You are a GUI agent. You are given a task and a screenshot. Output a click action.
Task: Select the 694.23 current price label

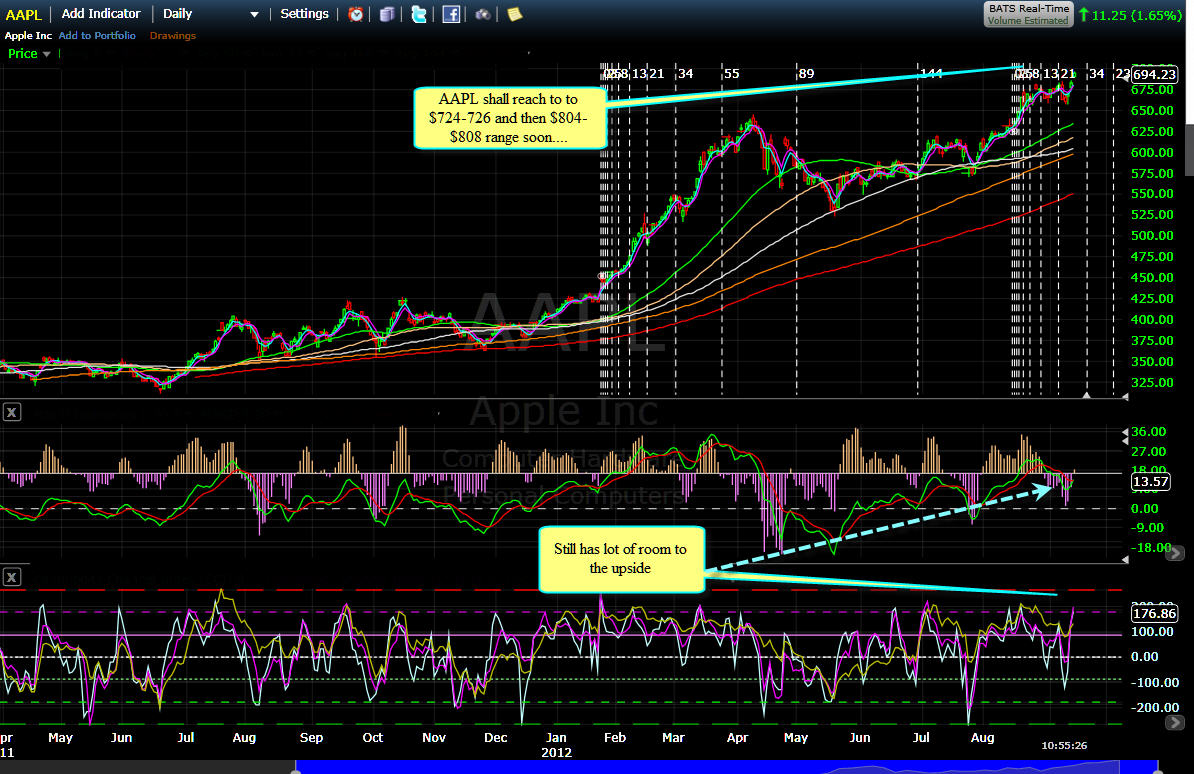pyautogui.click(x=1154, y=74)
